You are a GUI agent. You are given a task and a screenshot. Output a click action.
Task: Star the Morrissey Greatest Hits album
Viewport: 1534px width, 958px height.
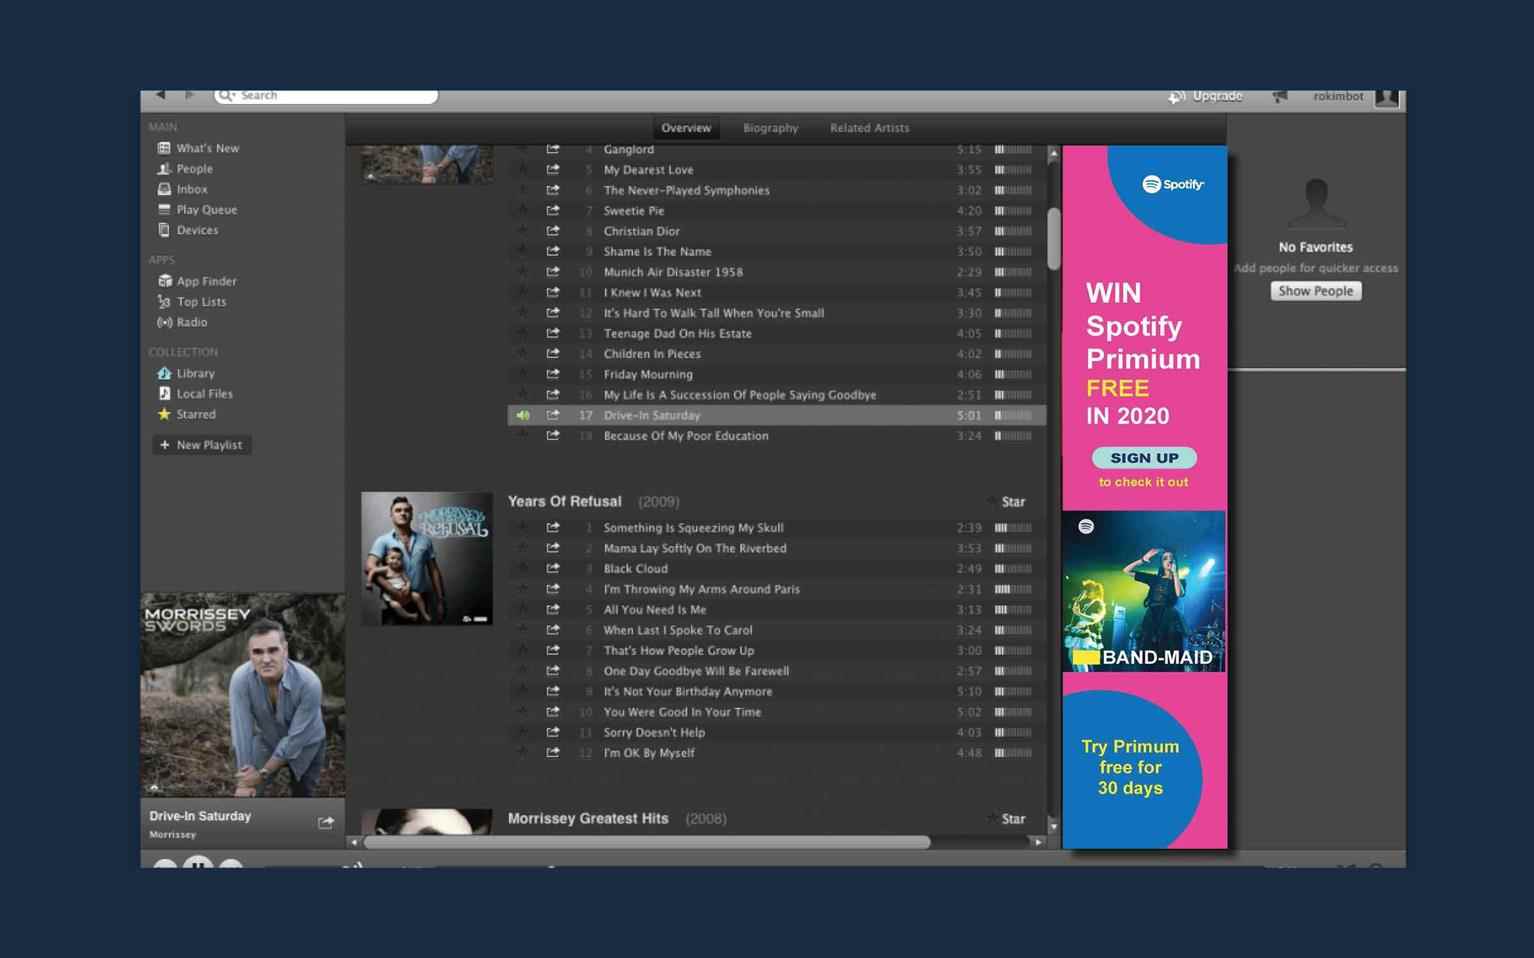1006,818
